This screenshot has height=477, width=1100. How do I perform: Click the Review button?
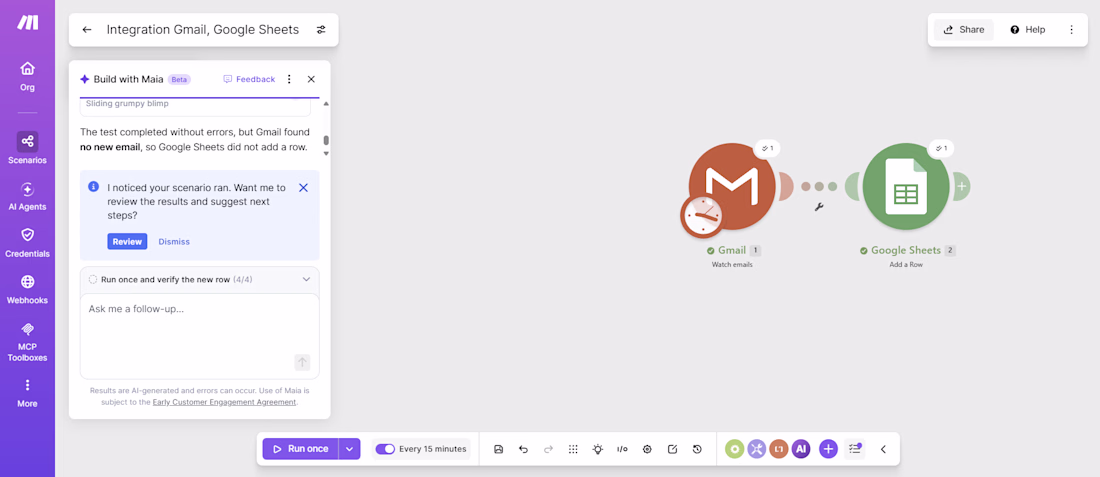coord(127,241)
